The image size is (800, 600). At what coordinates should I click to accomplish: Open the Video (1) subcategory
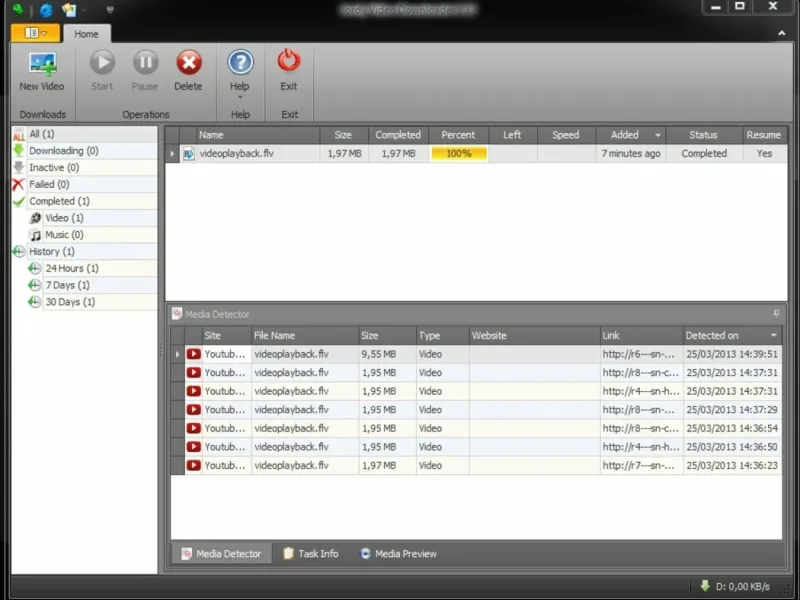(x=92, y=218)
